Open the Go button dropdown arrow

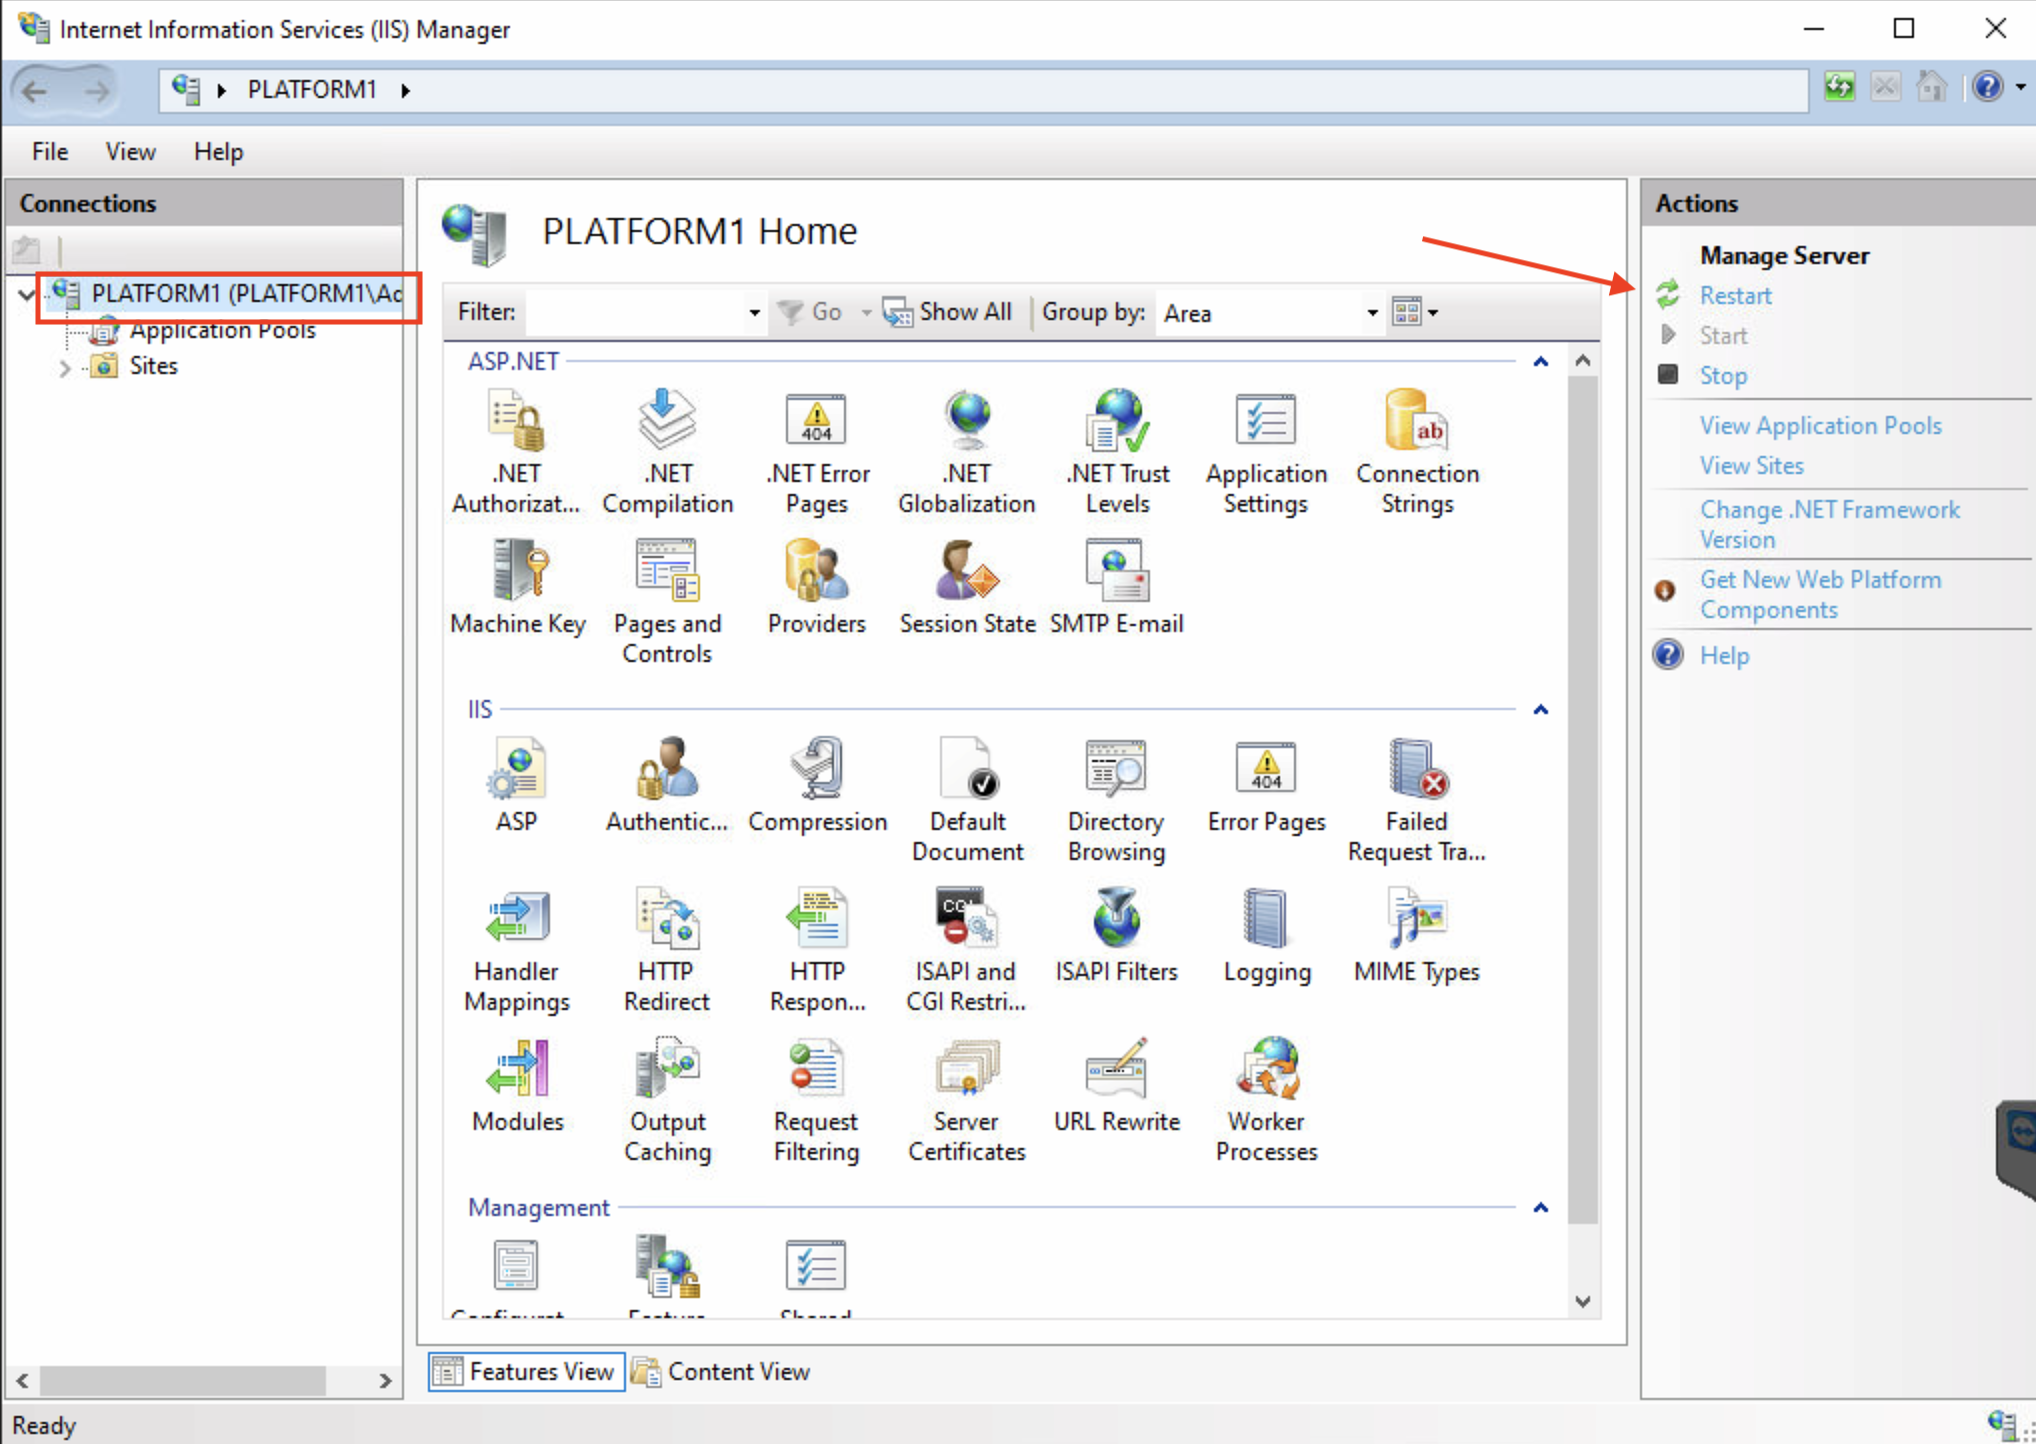pos(865,313)
